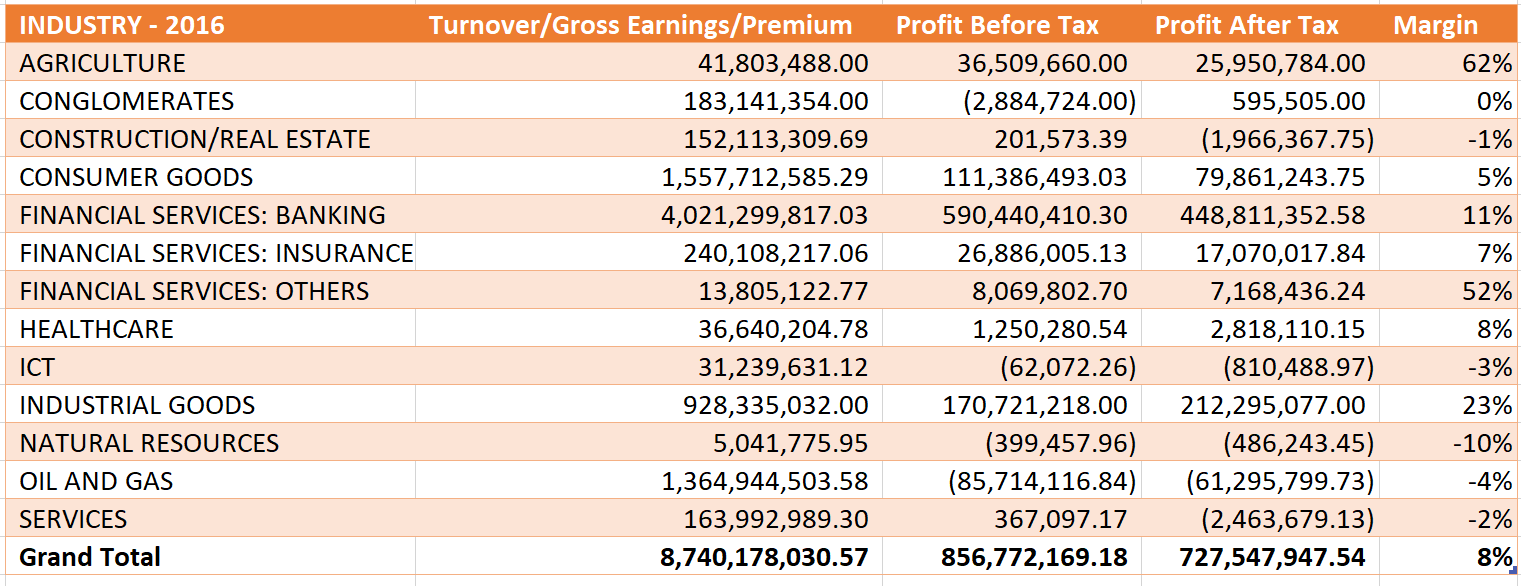Select the SERVICES industry label cell
Screen dimensions: 1521x586
click(73, 519)
